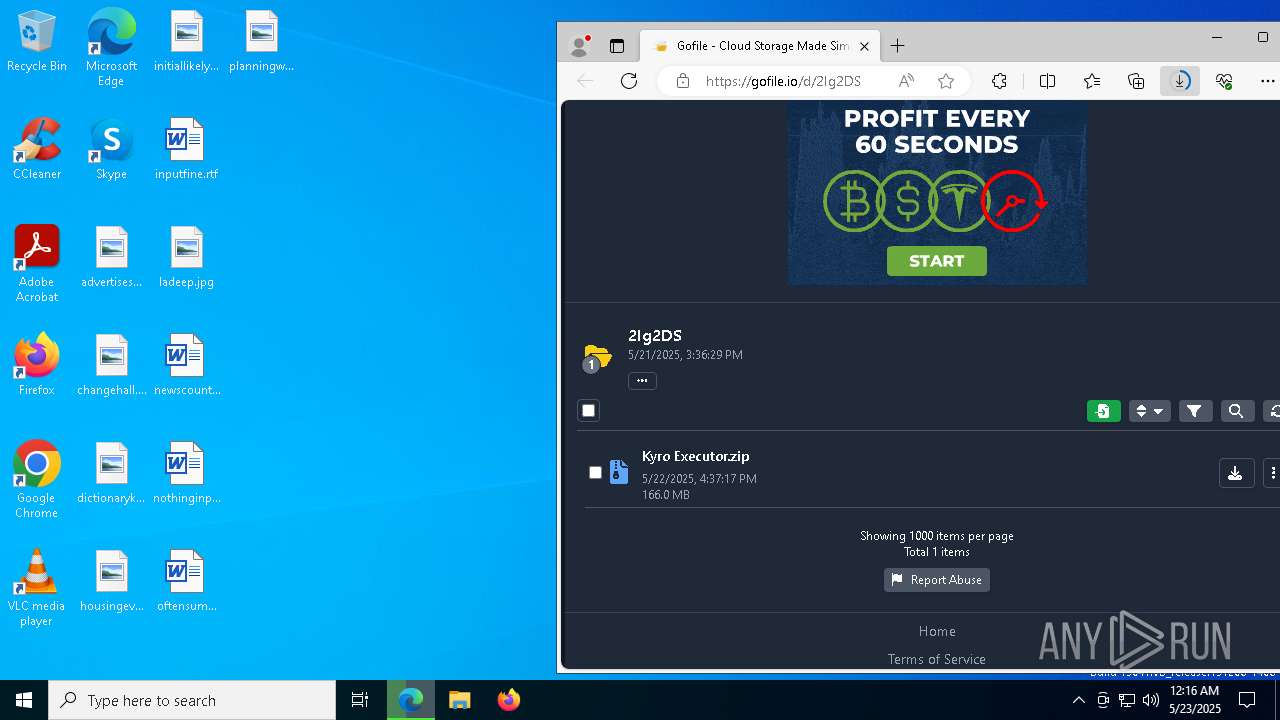The width and height of the screenshot is (1280, 720).
Task: Click Gofile search magnifier icon
Action: [x=1236, y=411]
